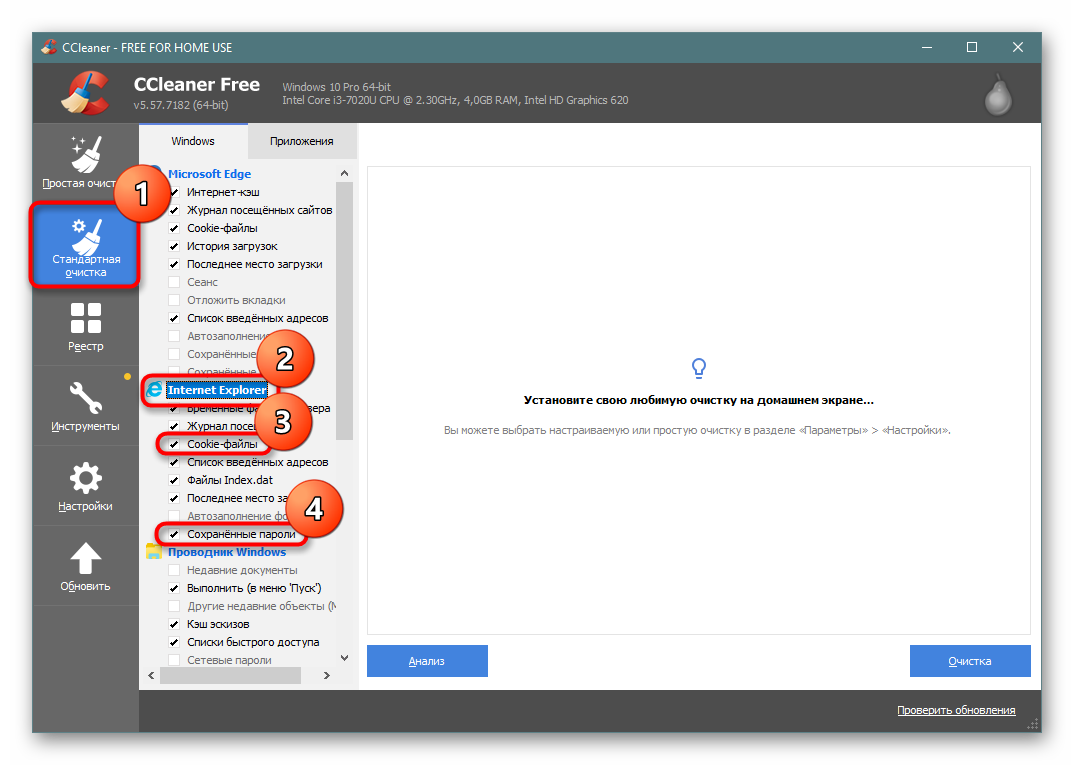1074x765 pixels.
Task: Switch to the Приложения tab
Action: click(301, 141)
